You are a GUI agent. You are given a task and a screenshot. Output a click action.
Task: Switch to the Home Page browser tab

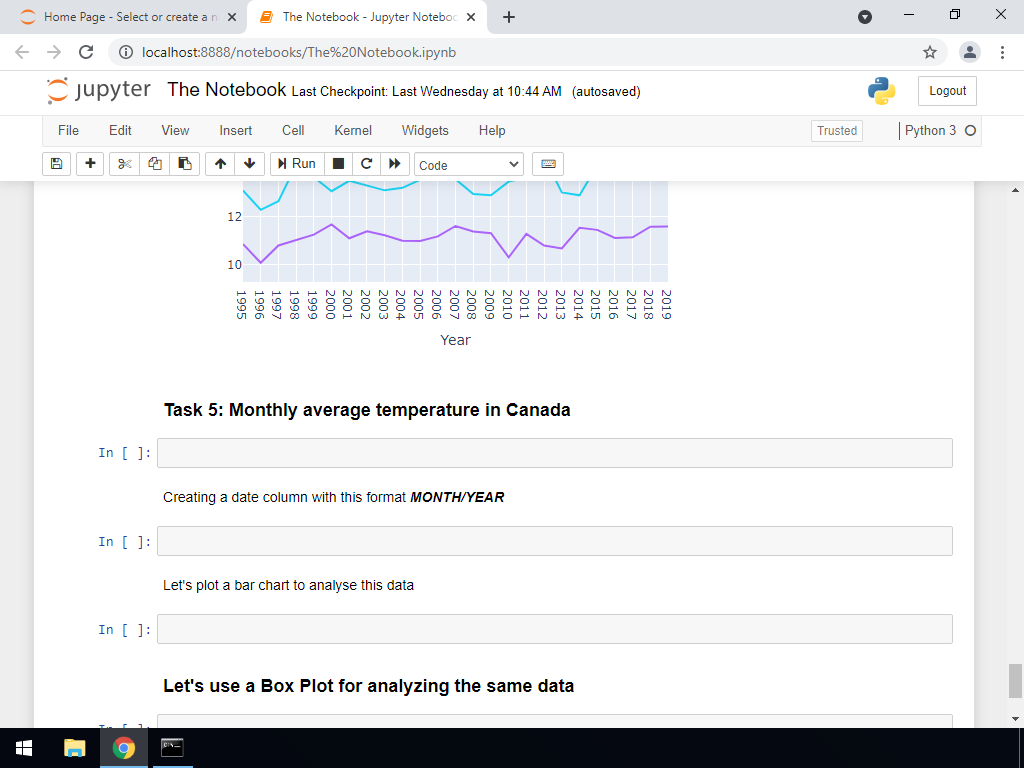click(x=123, y=17)
